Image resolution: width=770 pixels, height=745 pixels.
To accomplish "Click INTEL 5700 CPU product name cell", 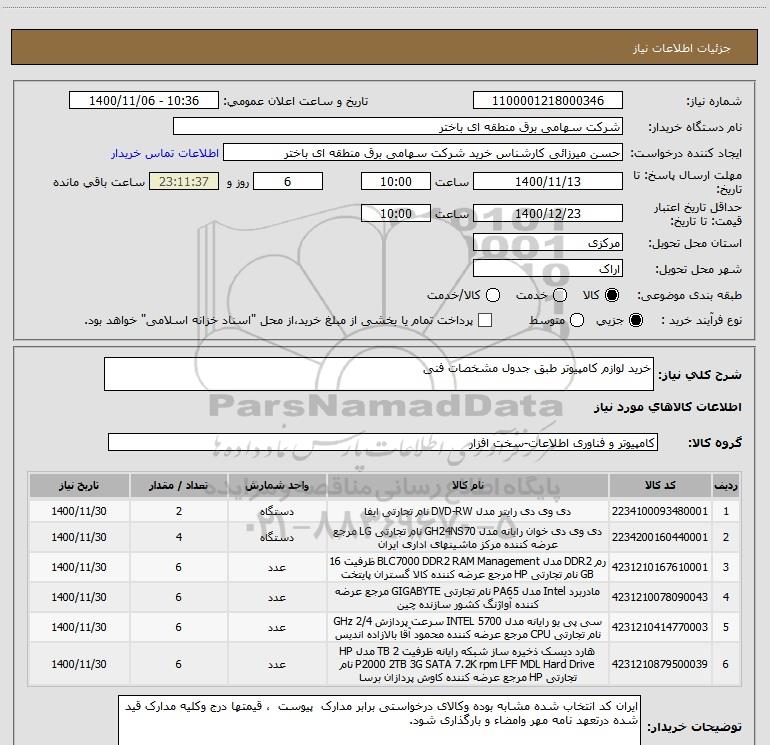I will (468, 627).
